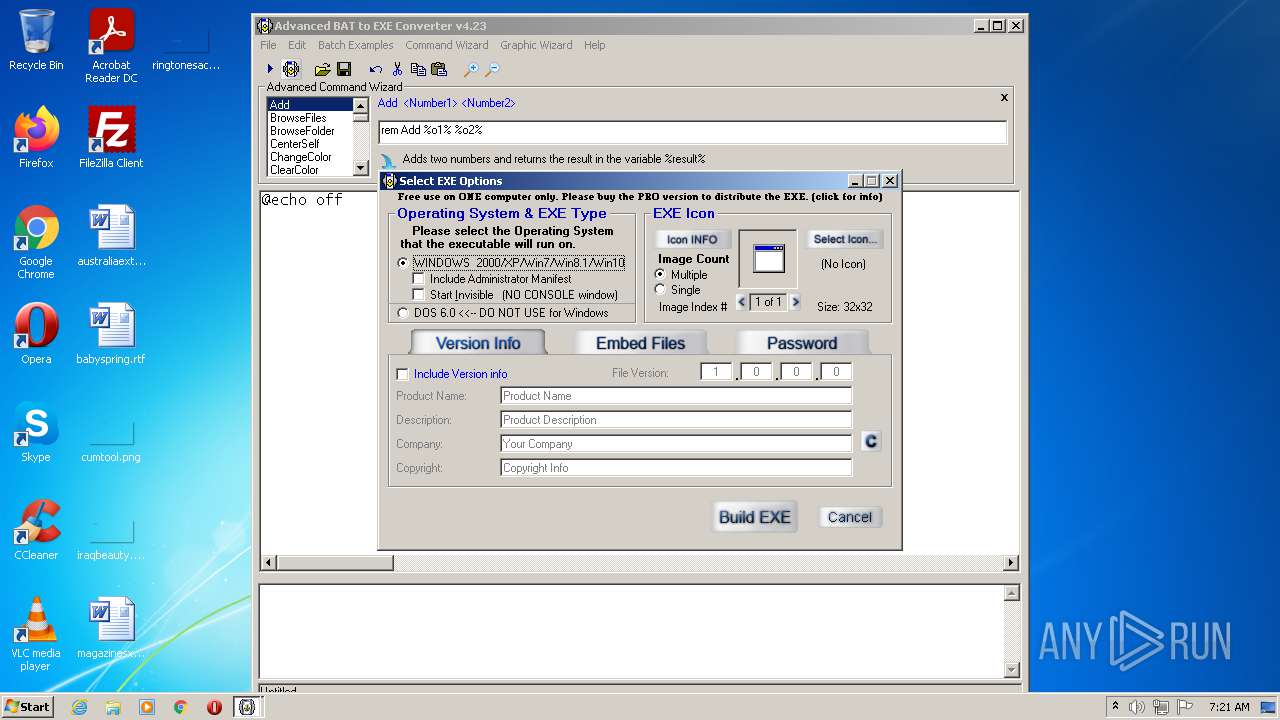
Task: Select WINDOWS 2000/XP/Win7 operating system radio
Action: pyautogui.click(x=403, y=263)
